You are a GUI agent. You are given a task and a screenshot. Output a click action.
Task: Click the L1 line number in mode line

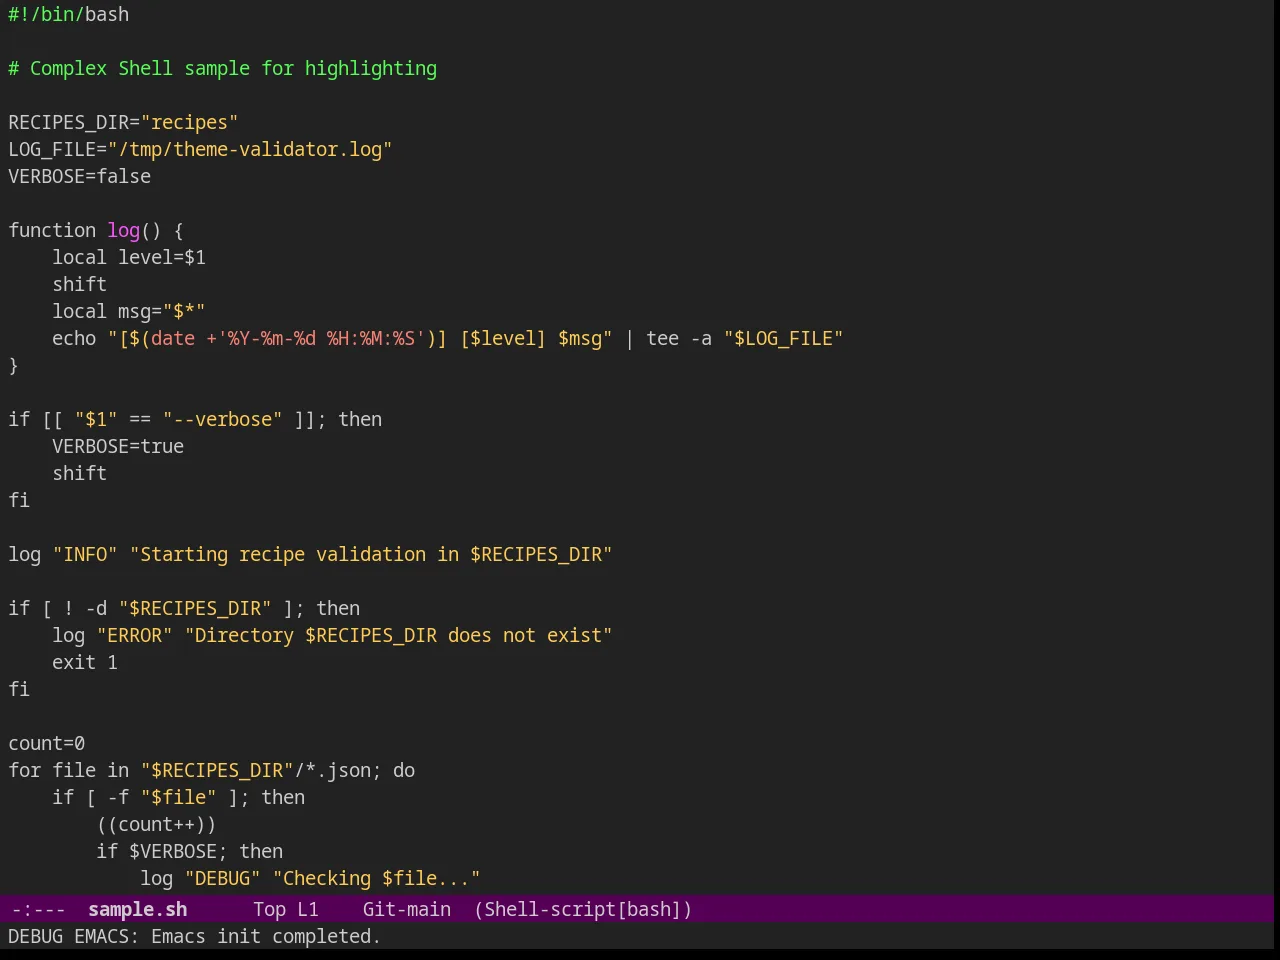pos(307,909)
